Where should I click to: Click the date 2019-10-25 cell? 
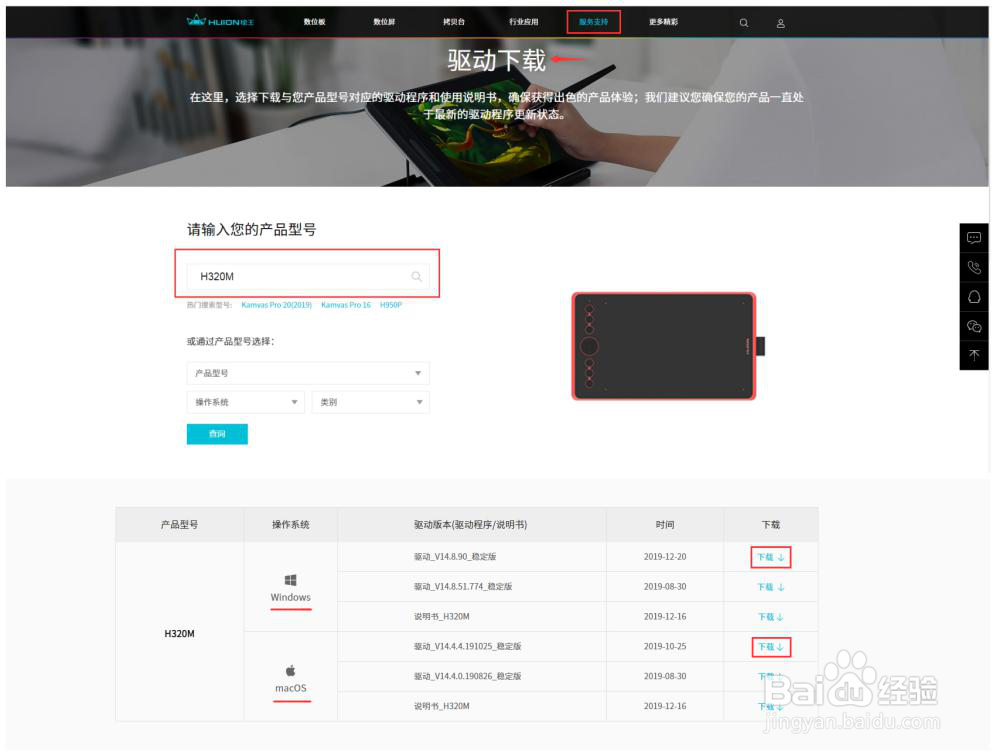(665, 646)
